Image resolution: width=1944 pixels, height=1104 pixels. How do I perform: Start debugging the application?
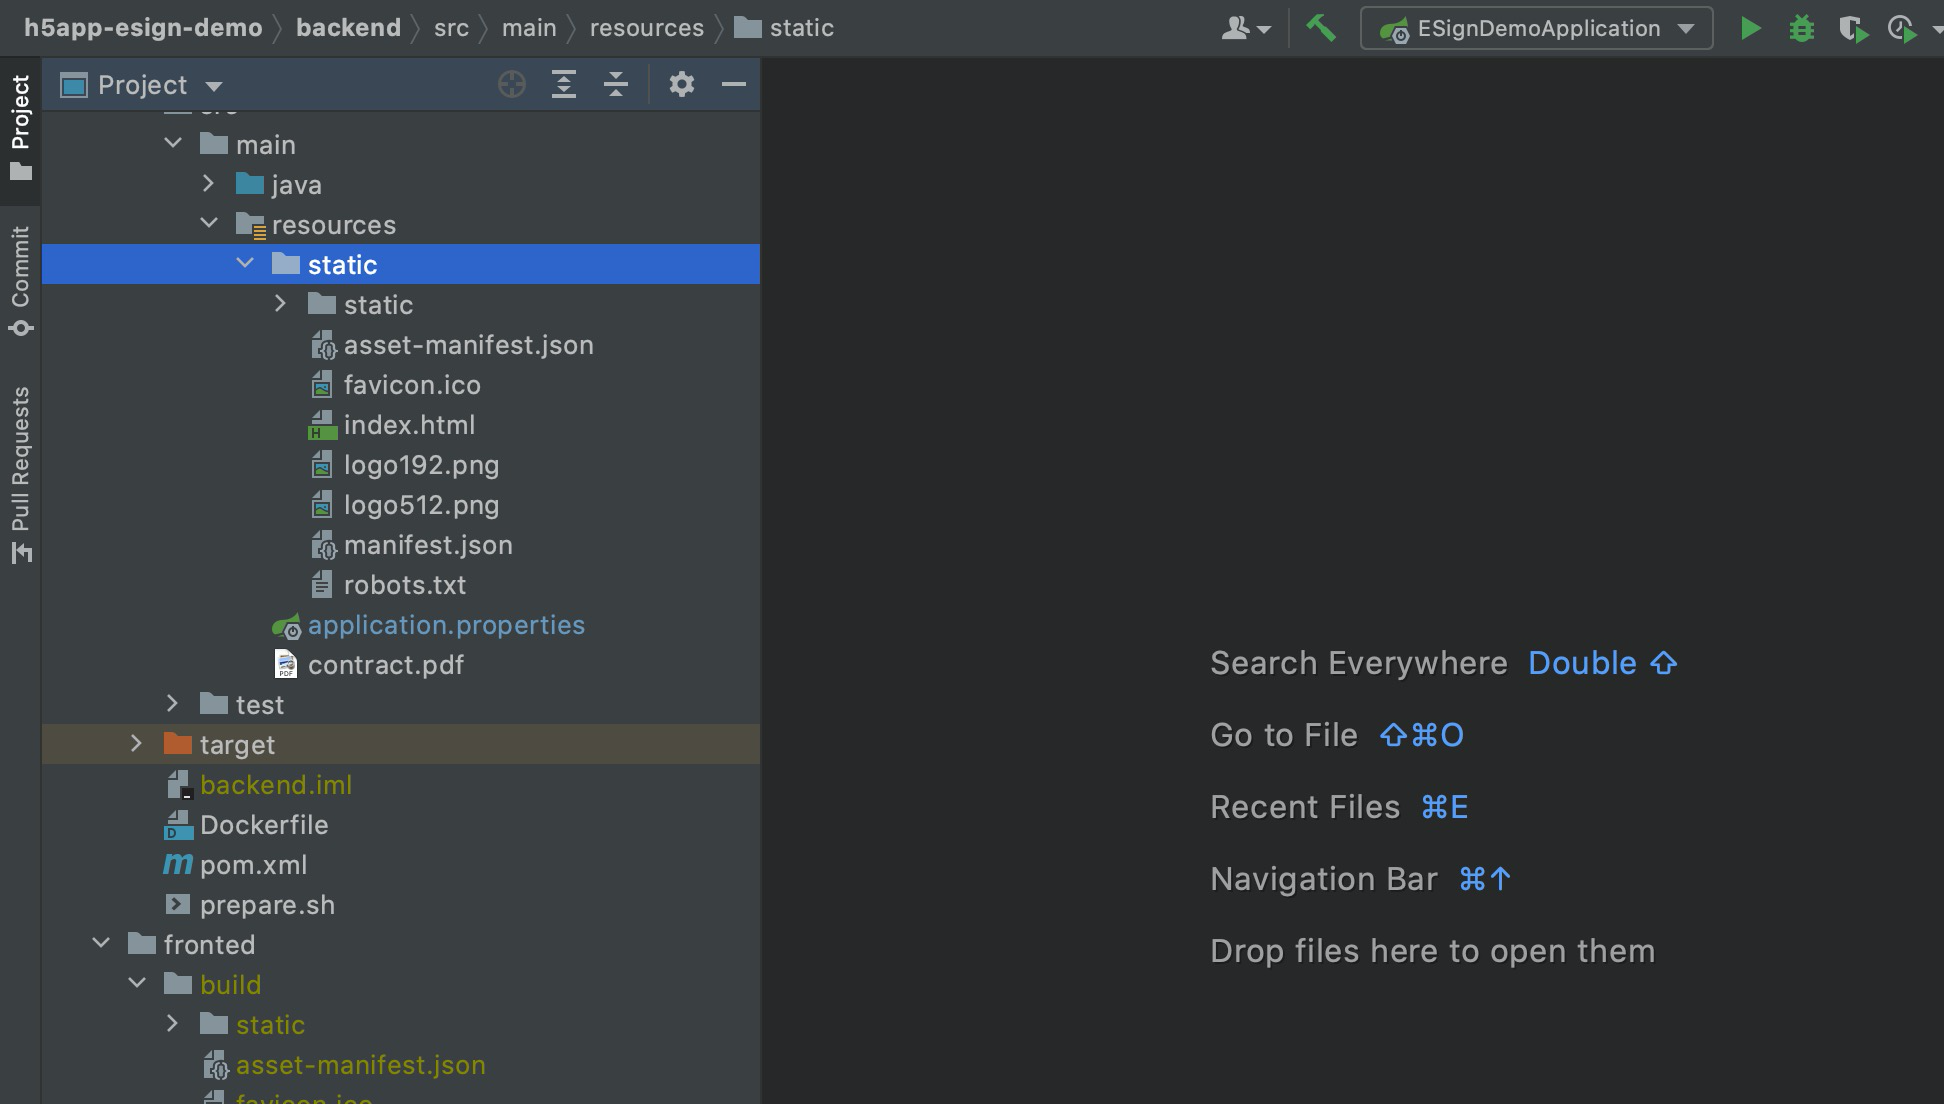[x=1802, y=29]
